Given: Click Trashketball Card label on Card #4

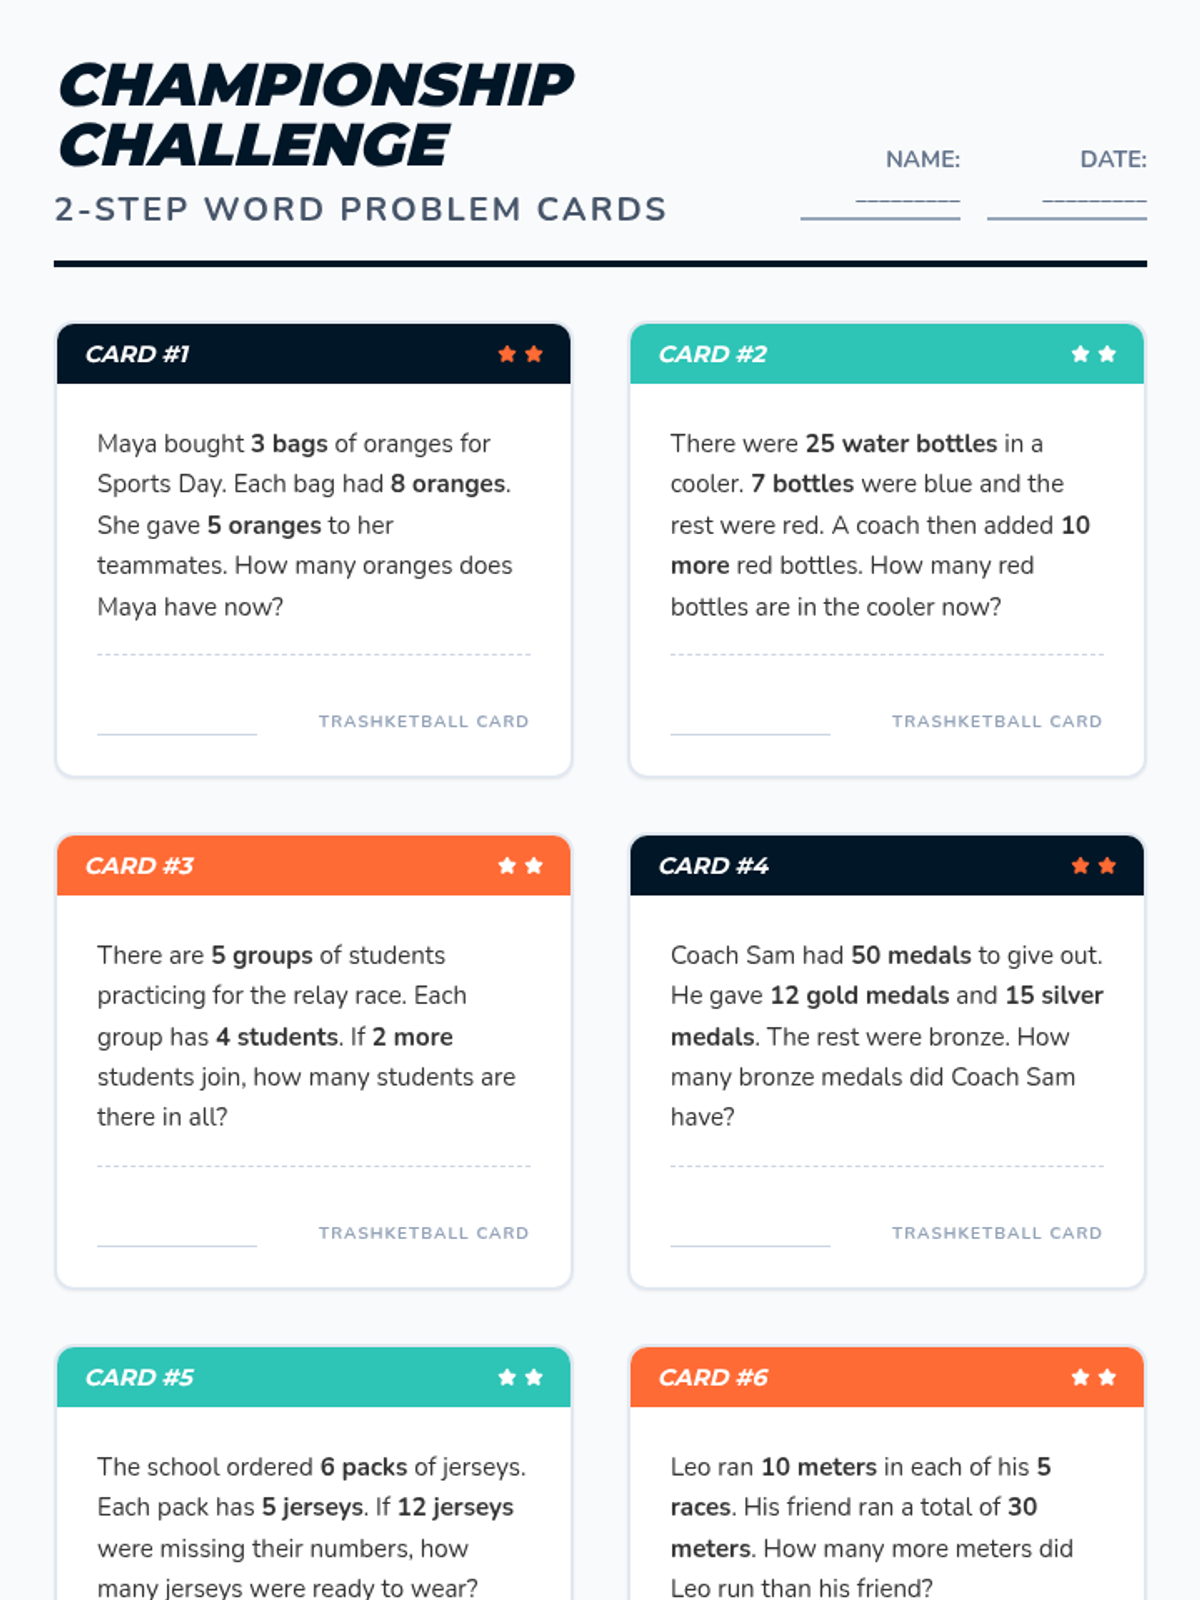Looking at the screenshot, I should tap(997, 1234).
